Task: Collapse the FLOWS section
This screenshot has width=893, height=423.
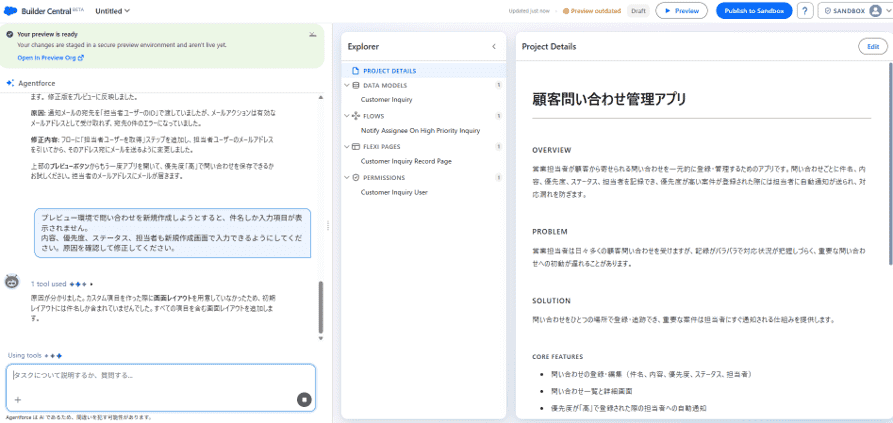Action: coord(347,116)
